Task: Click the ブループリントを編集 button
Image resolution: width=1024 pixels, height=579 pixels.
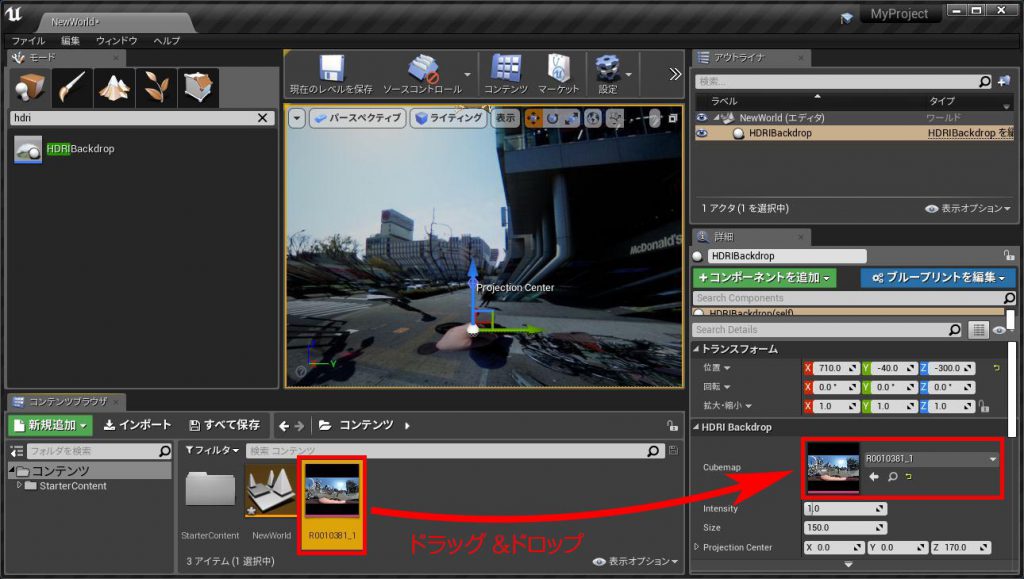Action: 938,277
